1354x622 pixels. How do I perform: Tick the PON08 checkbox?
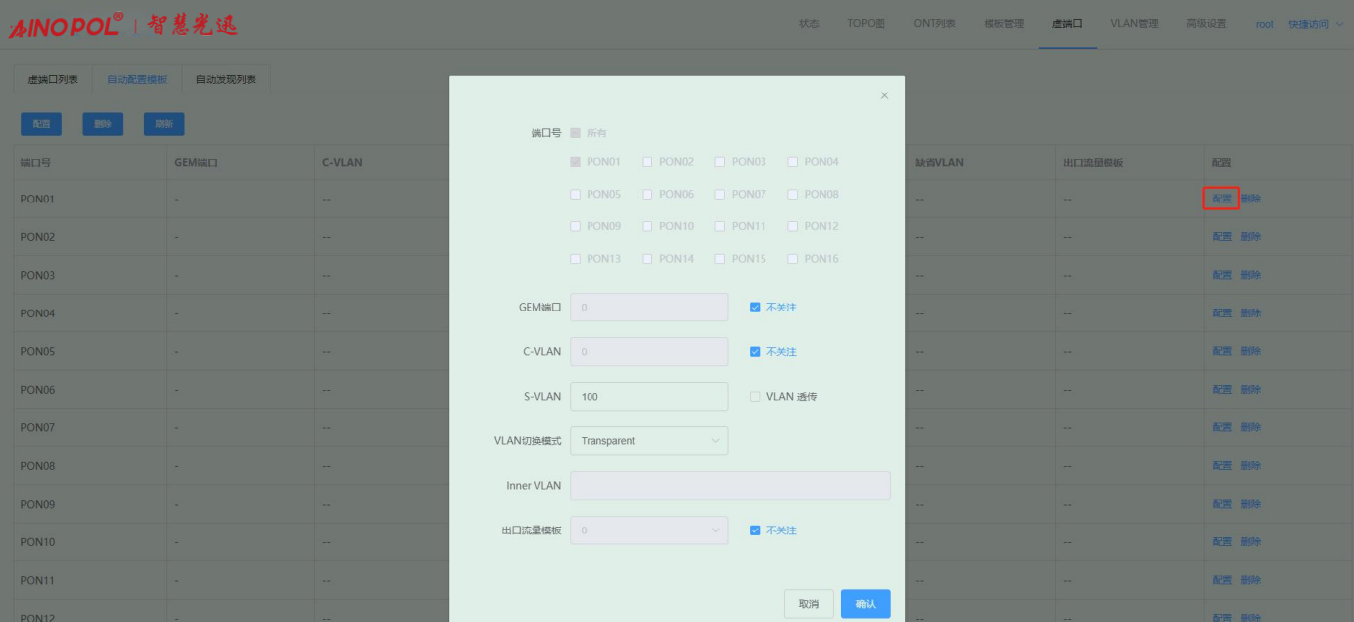point(793,195)
